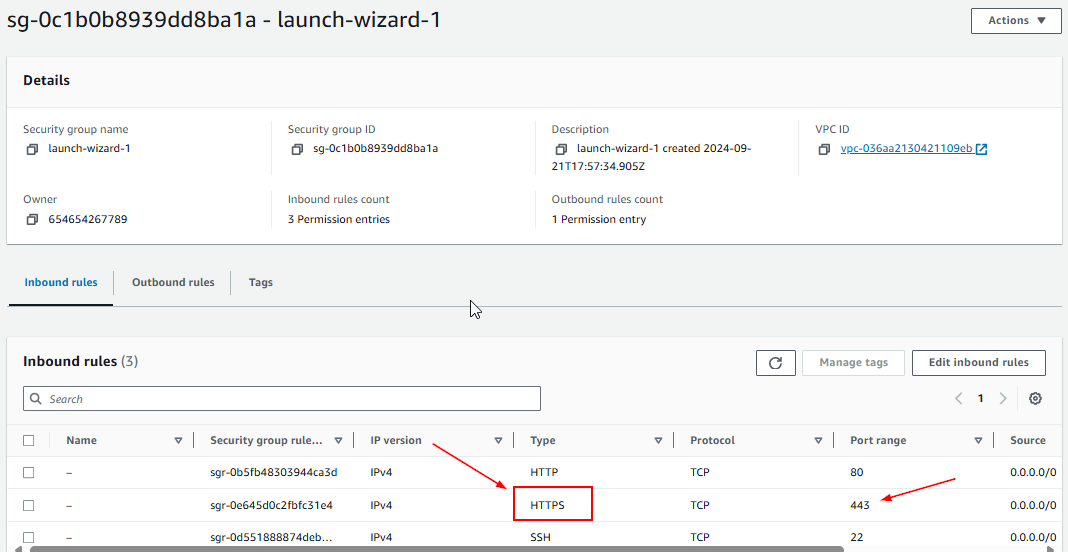
Task: Copy the owner account number
Action: tap(33, 219)
